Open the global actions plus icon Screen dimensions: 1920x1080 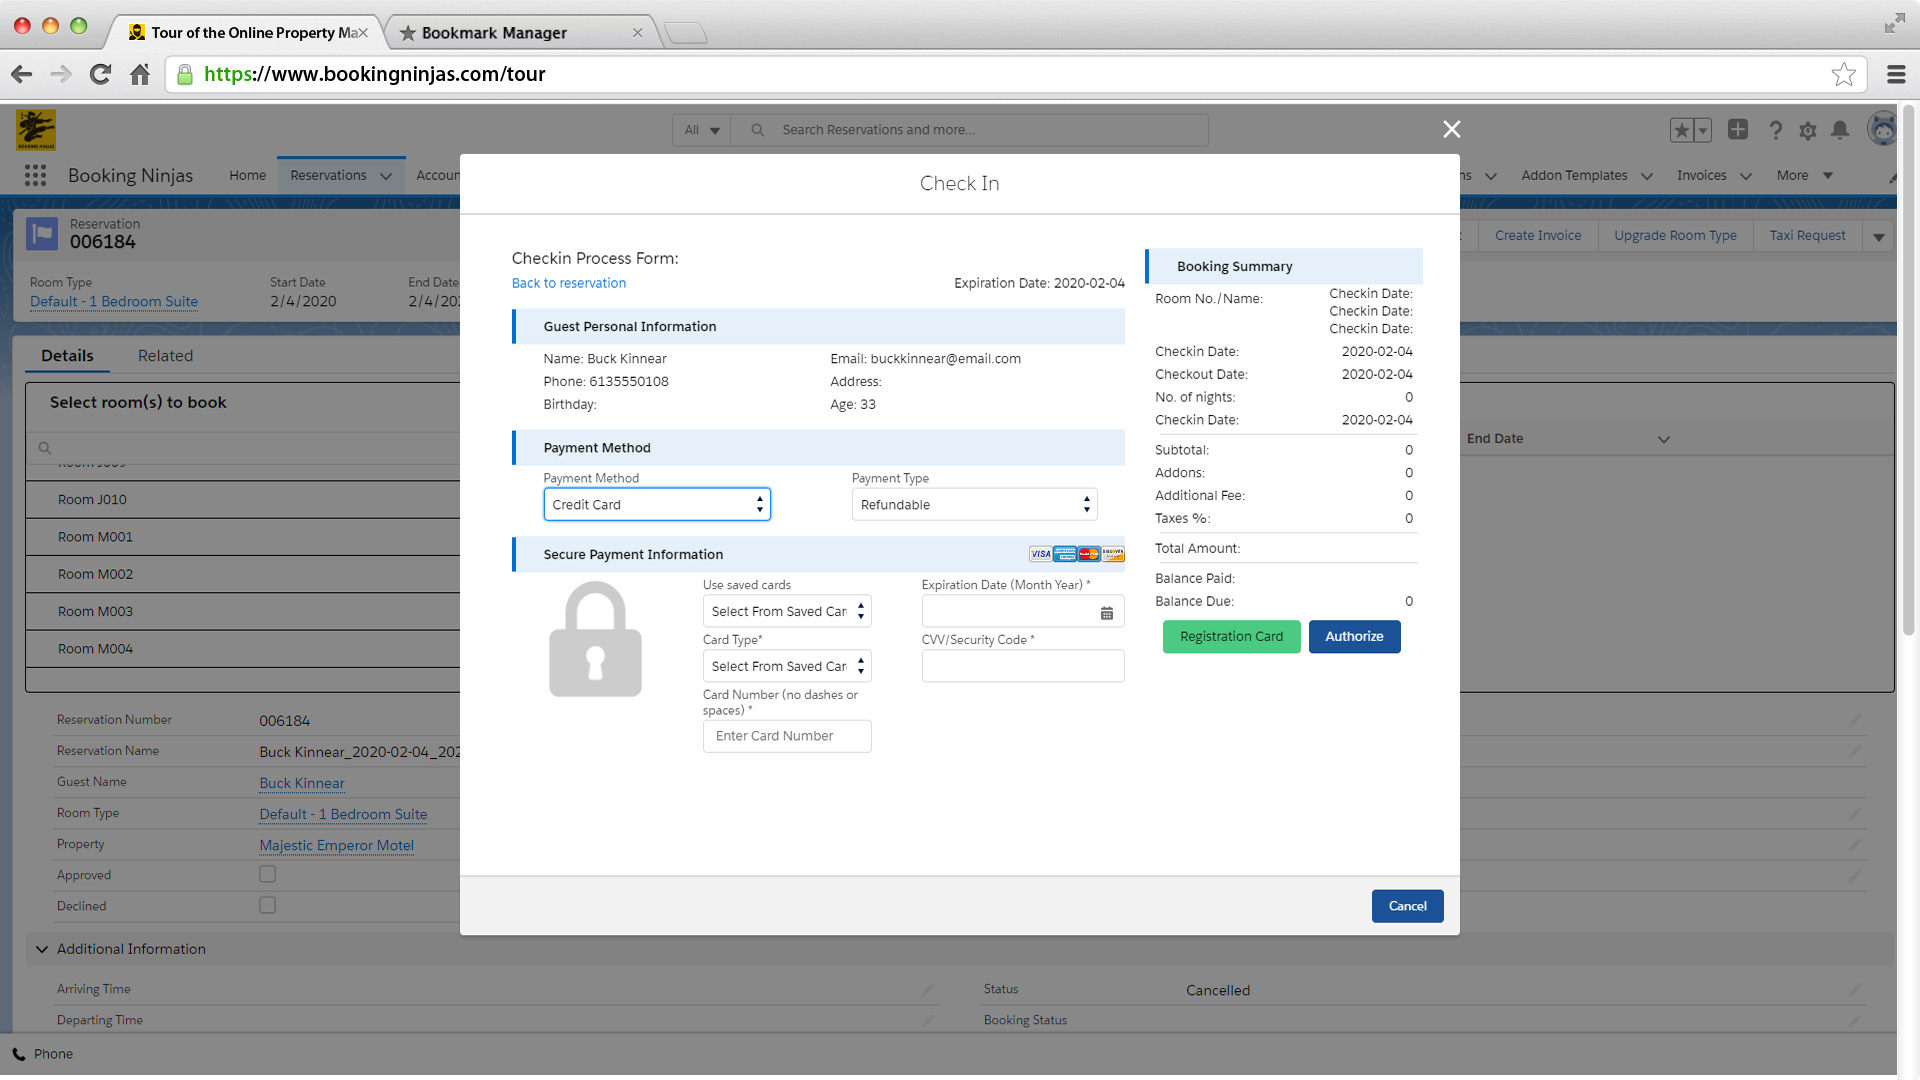click(x=1738, y=129)
